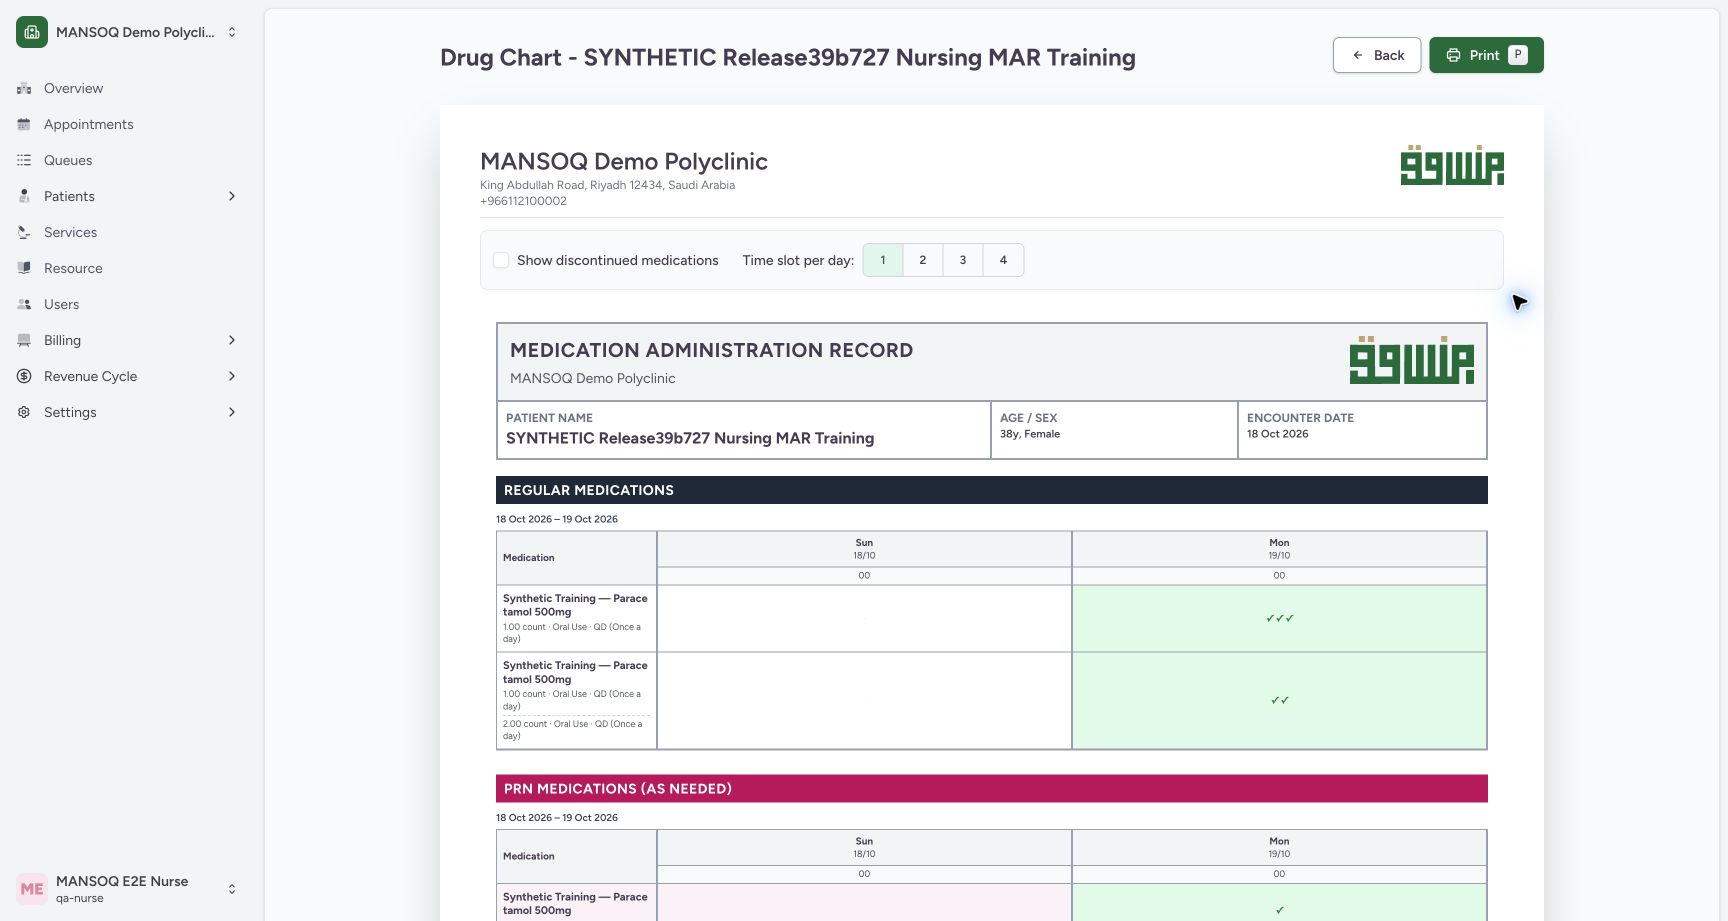Navigate to Queues page
This screenshot has width=1728, height=921.
pyautogui.click(x=128, y=160)
